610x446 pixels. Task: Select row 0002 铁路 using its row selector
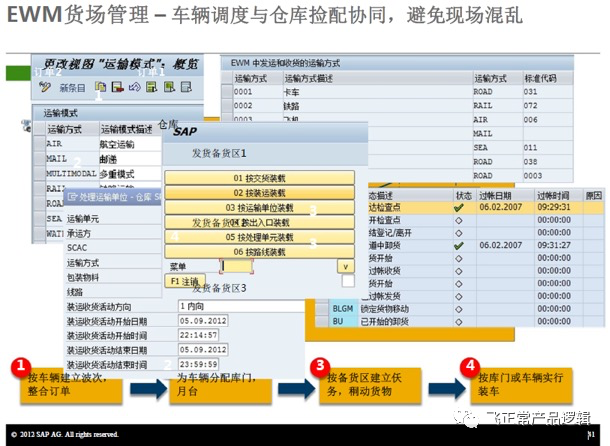(227, 106)
